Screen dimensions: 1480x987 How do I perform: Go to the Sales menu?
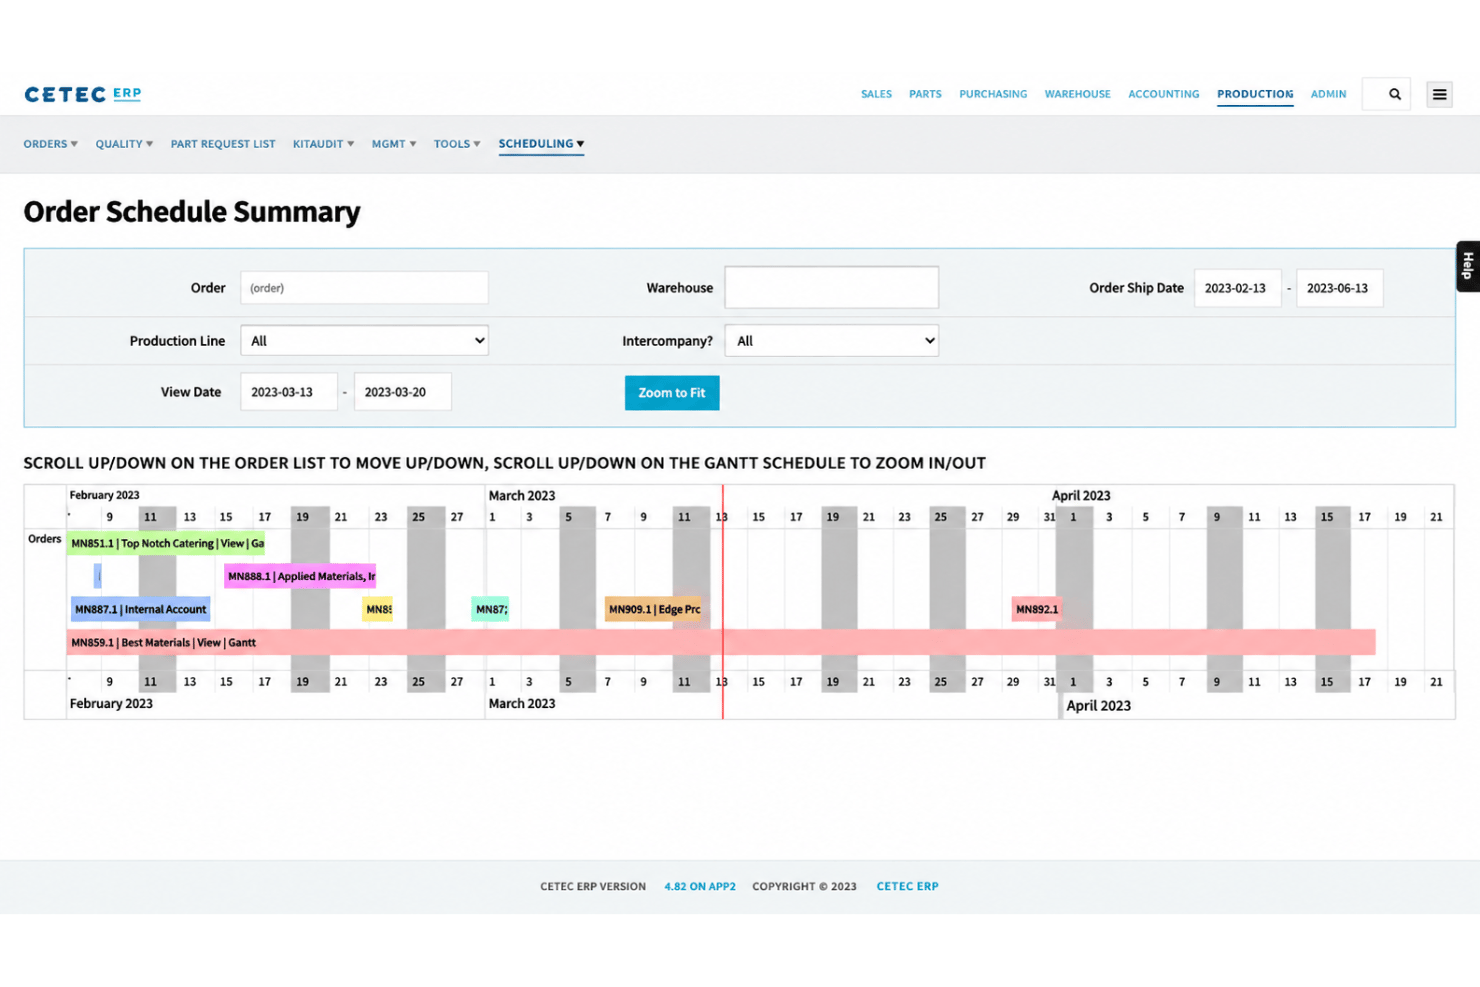coord(876,94)
